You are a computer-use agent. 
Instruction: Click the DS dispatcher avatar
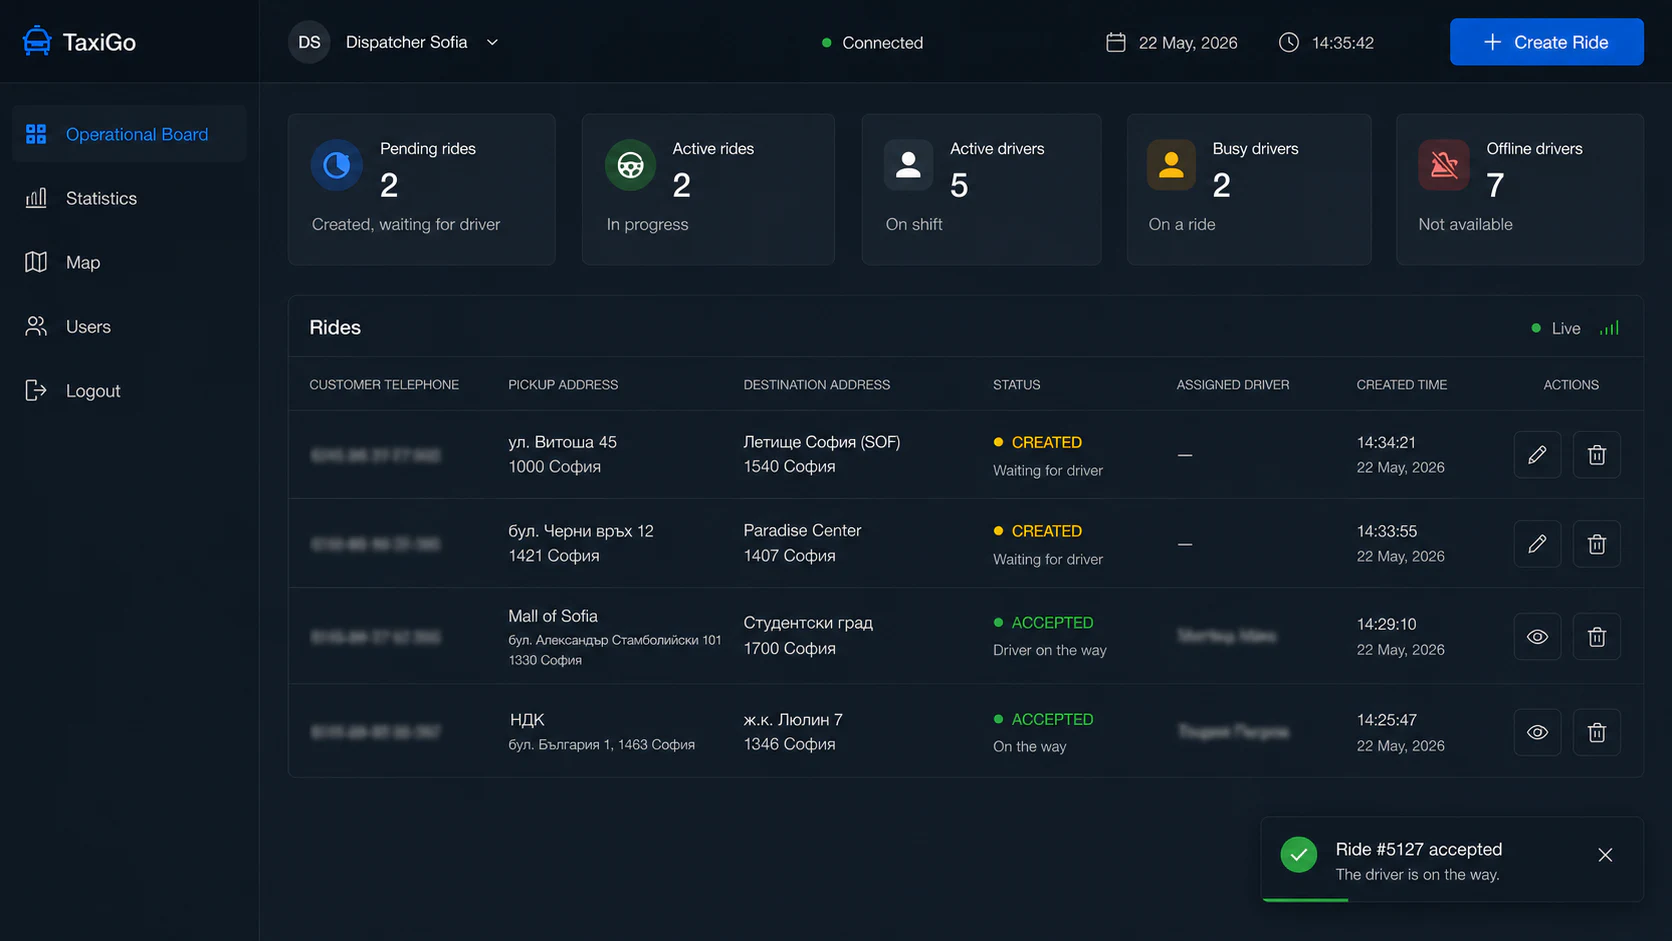tap(309, 42)
